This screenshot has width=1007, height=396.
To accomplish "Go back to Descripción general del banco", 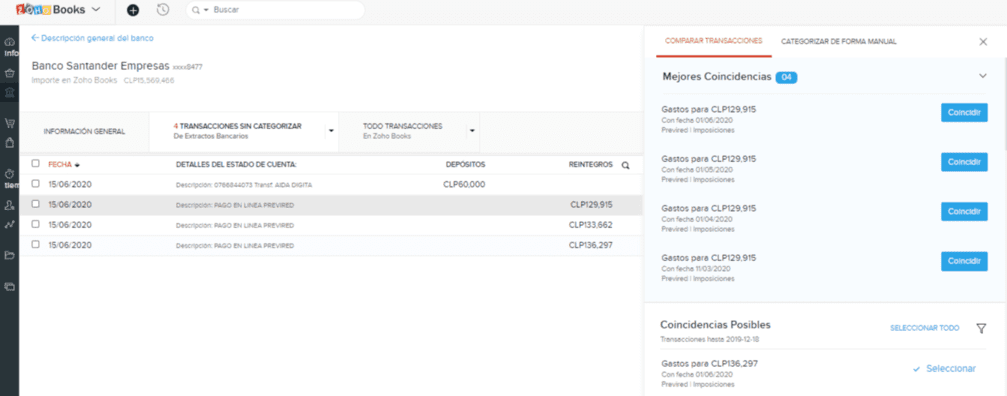I will pyautogui.click(x=92, y=38).
